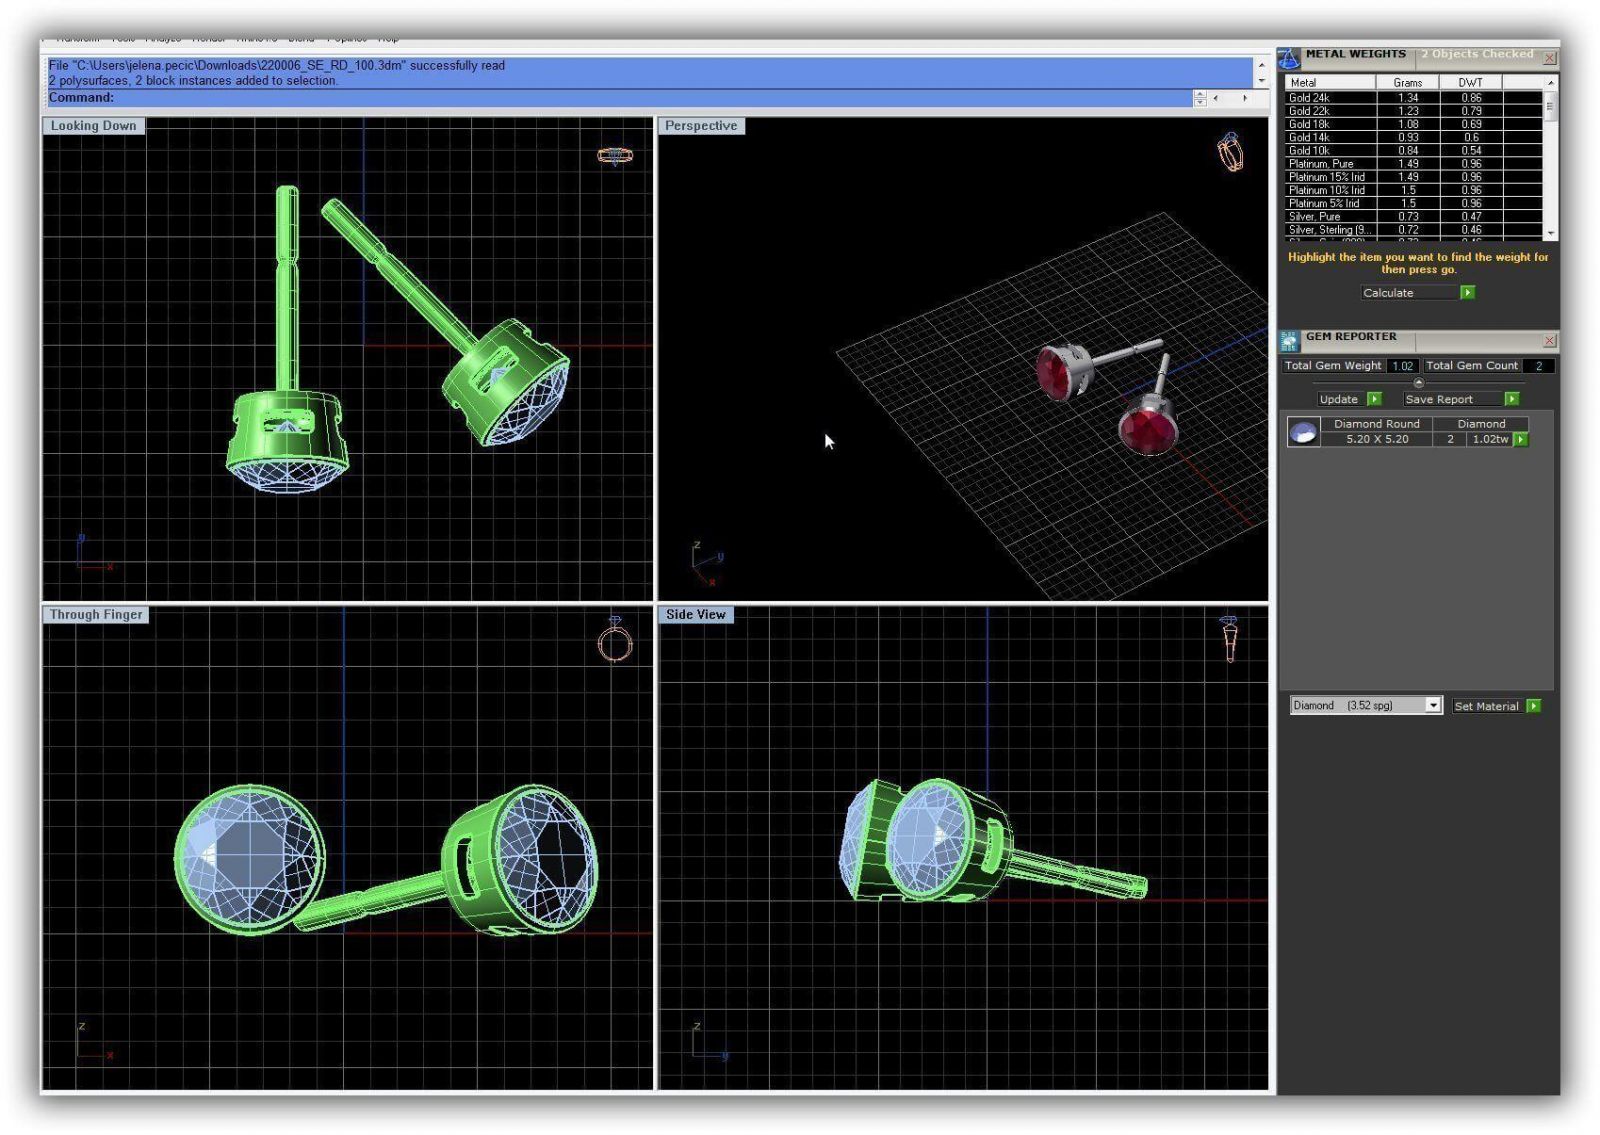This screenshot has height=1135, width=1600.
Task: Click the green Save Report arrow
Action: point(1511,399)
